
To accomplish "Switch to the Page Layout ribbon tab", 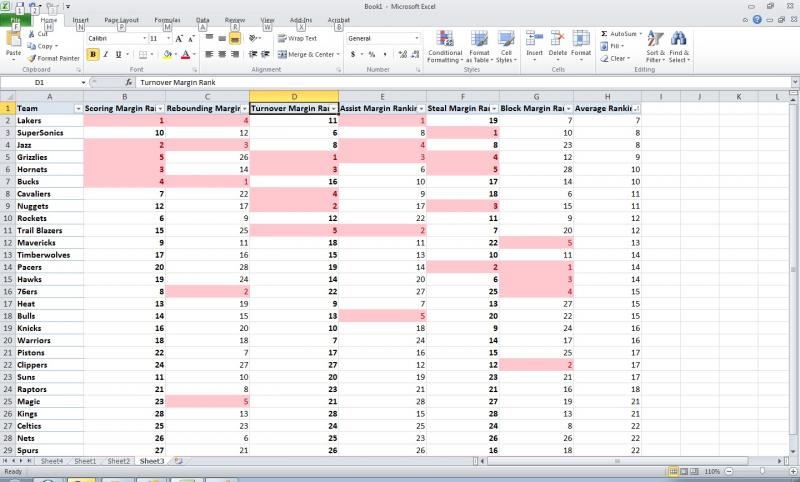I will click(x=122, y=19).
